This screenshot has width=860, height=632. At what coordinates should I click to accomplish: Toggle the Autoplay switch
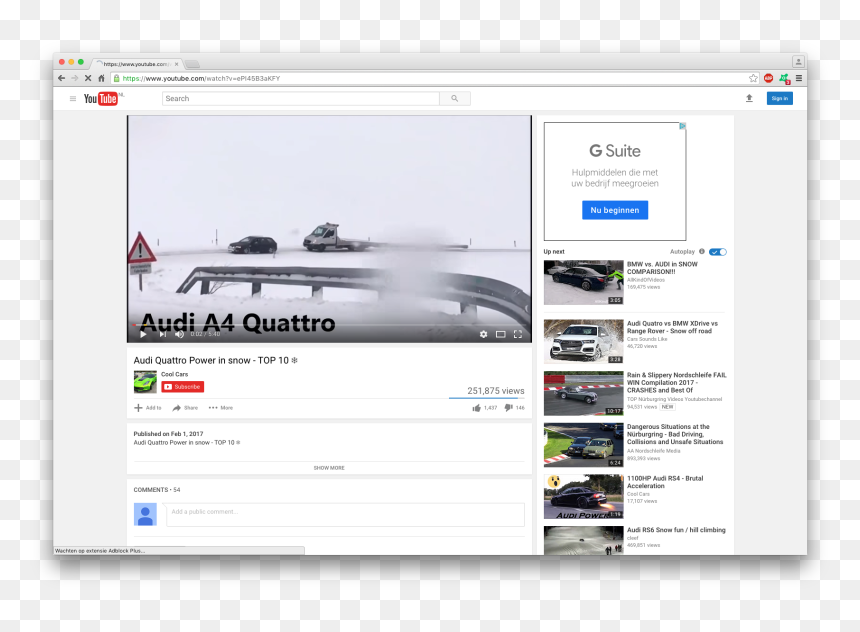point(717,252)
